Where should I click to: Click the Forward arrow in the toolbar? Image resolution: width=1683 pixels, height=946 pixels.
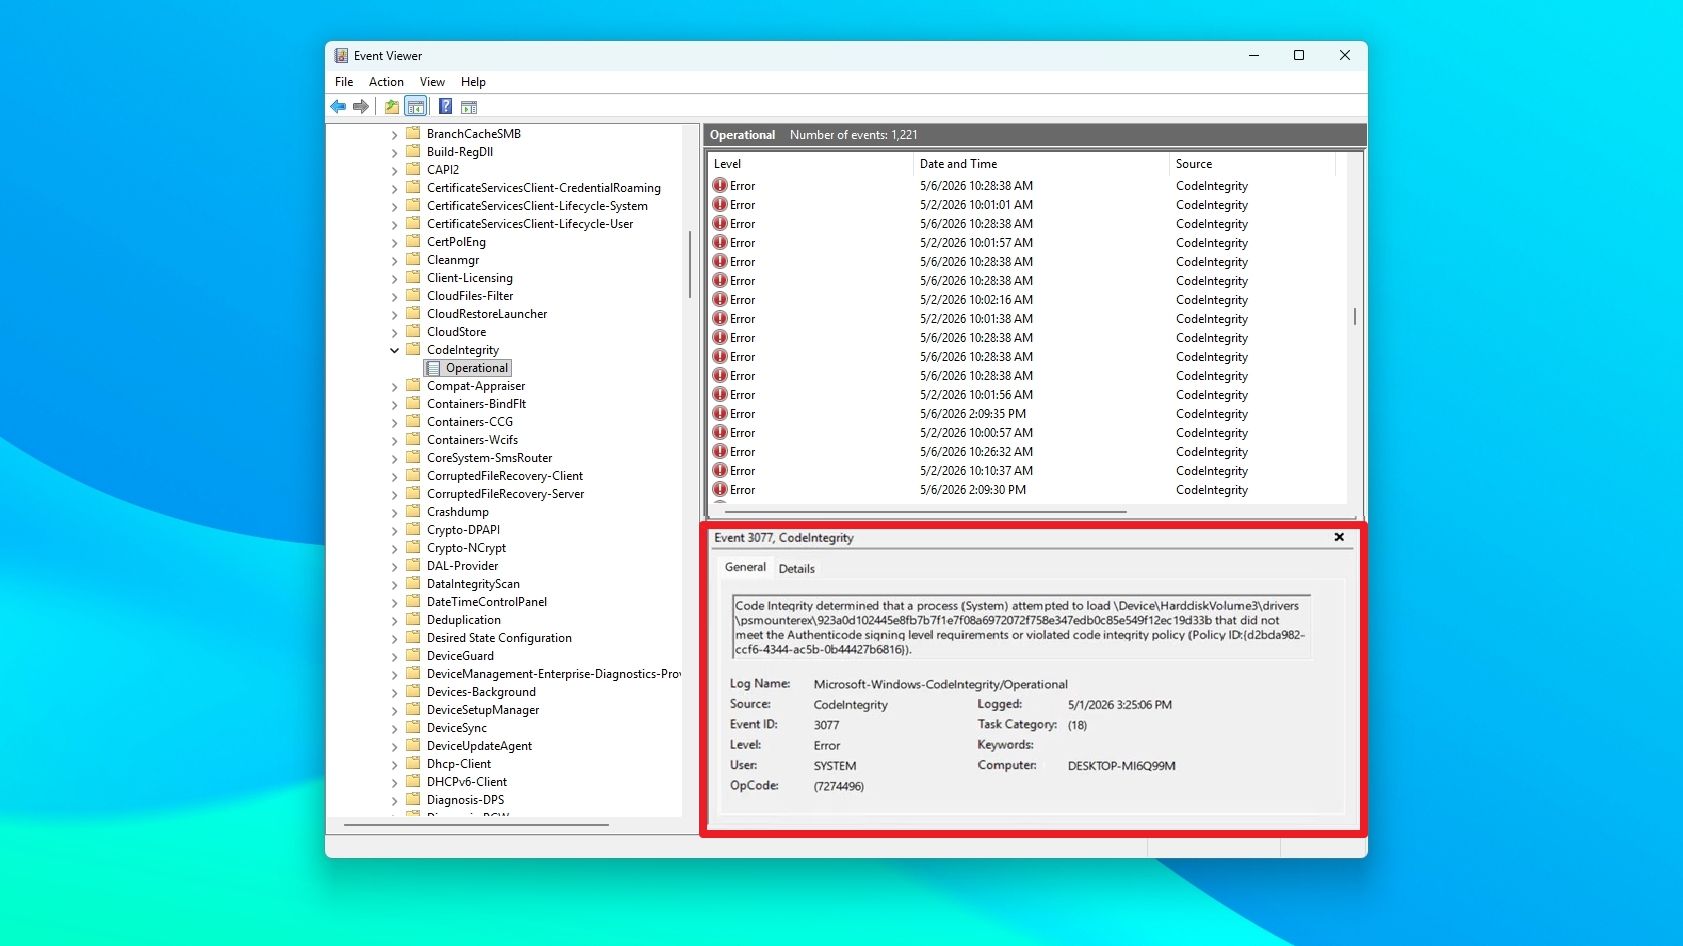[361, 107]
